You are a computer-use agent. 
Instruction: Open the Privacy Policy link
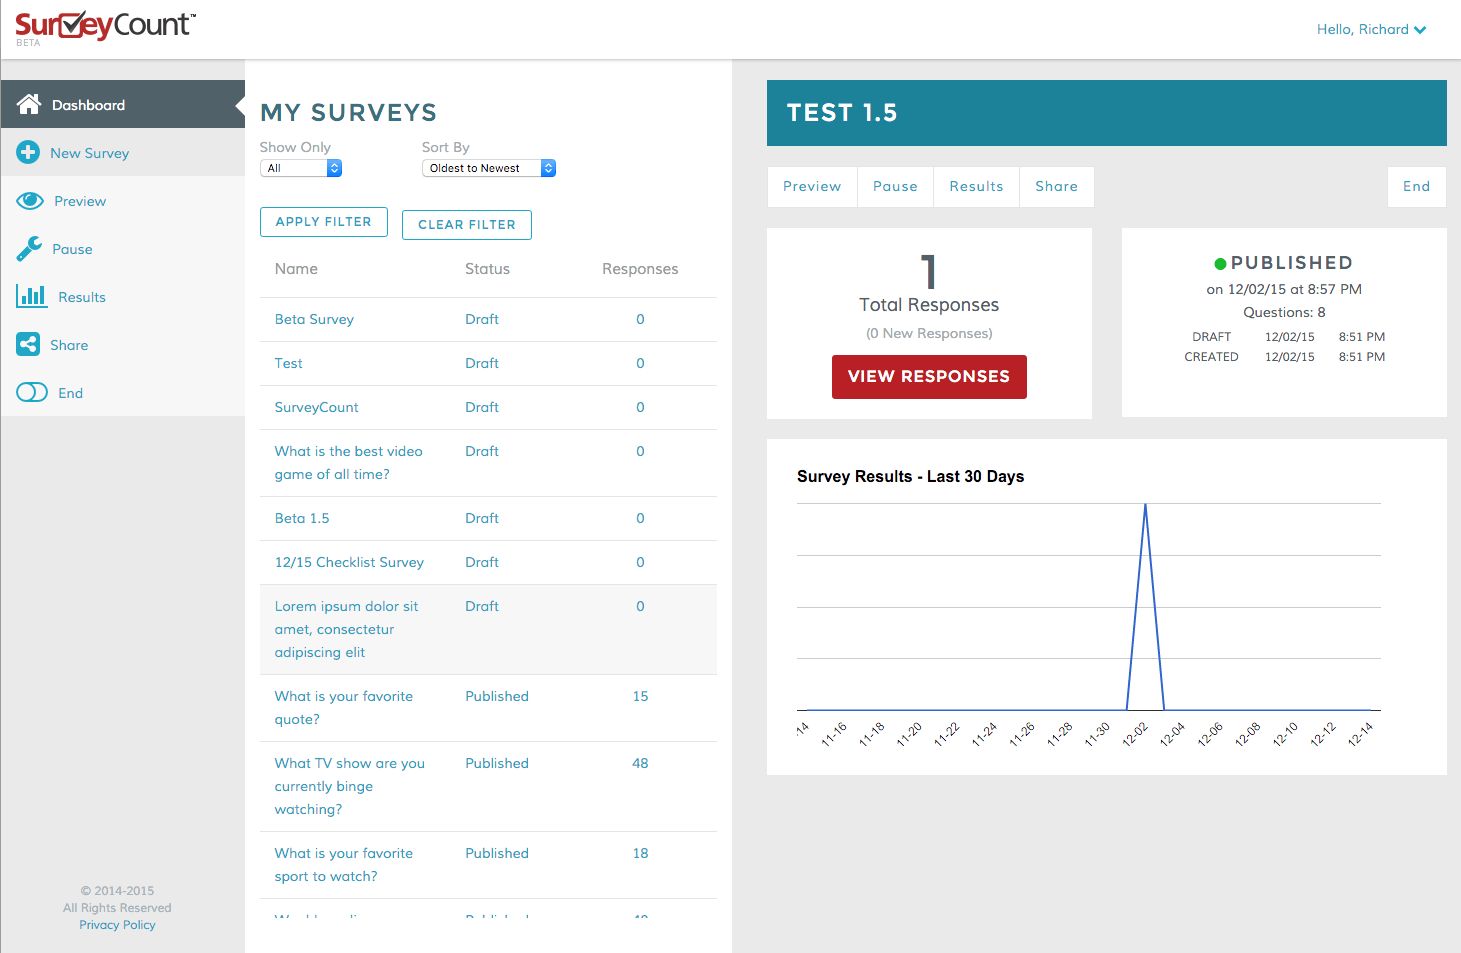[x=117, y=924]
